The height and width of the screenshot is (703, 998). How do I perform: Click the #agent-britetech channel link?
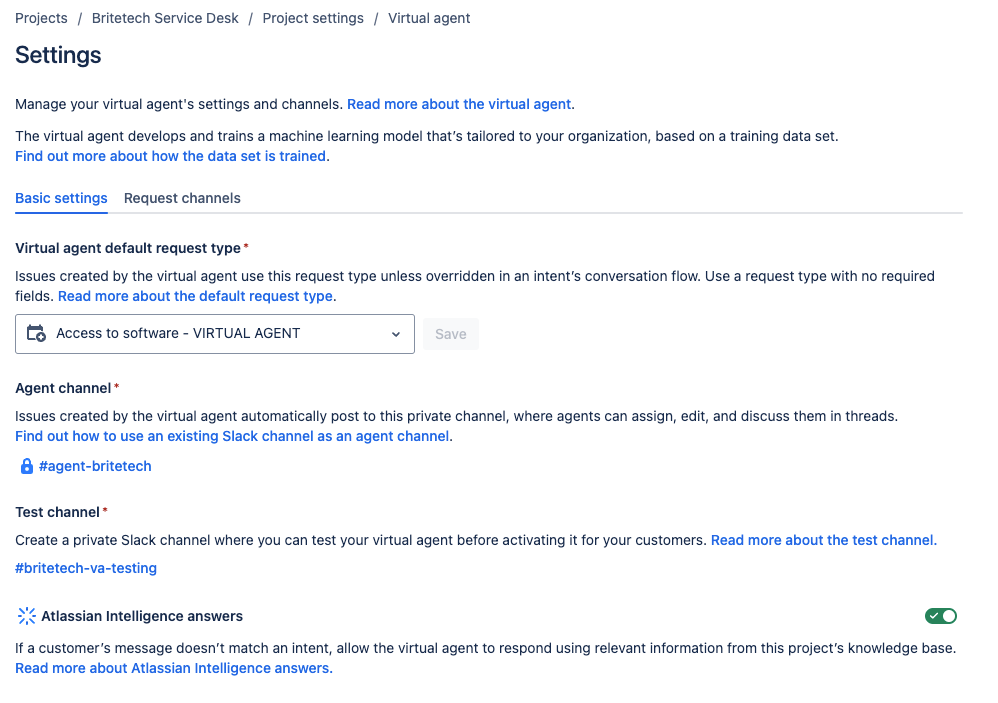95,466
